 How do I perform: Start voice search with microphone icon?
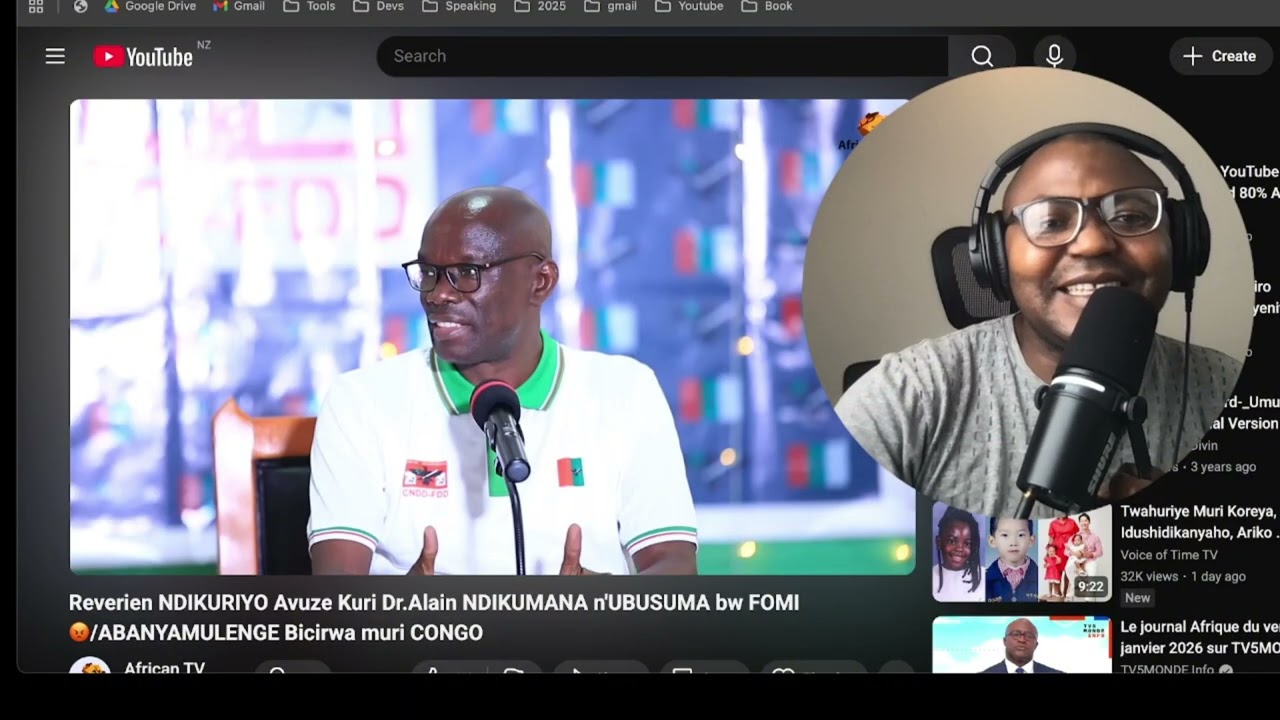click(x=1054, y=56)
